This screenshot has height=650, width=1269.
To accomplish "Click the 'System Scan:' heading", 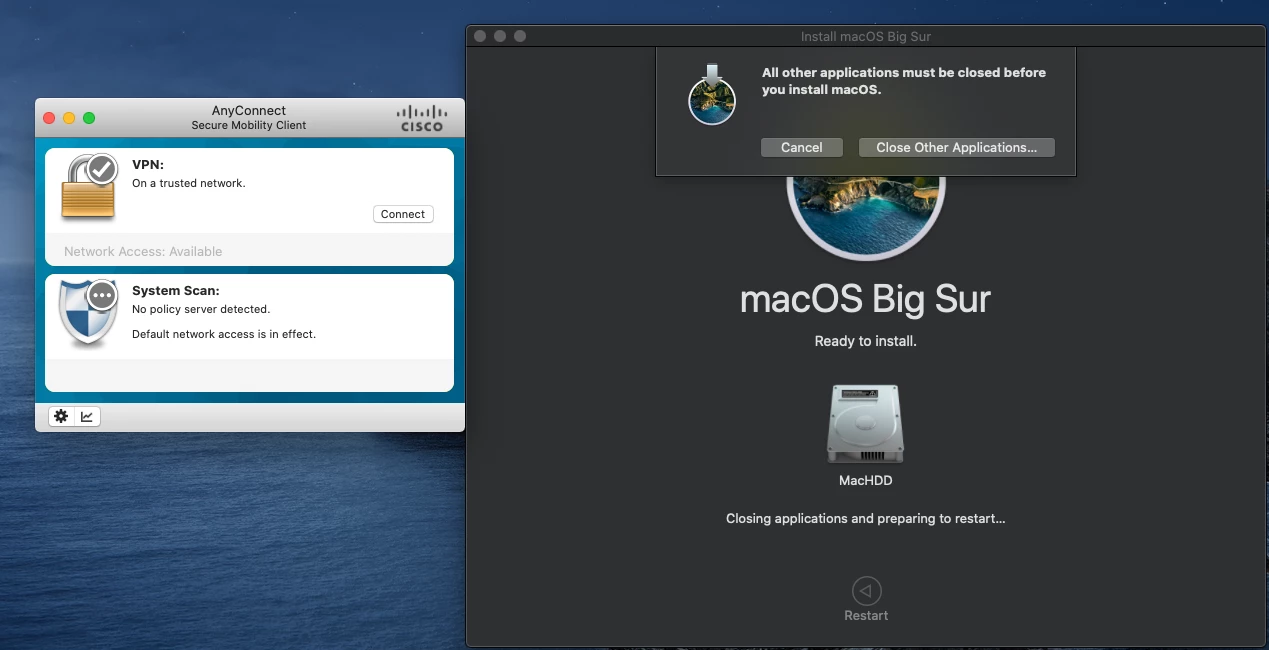I will tap(176, 291).
